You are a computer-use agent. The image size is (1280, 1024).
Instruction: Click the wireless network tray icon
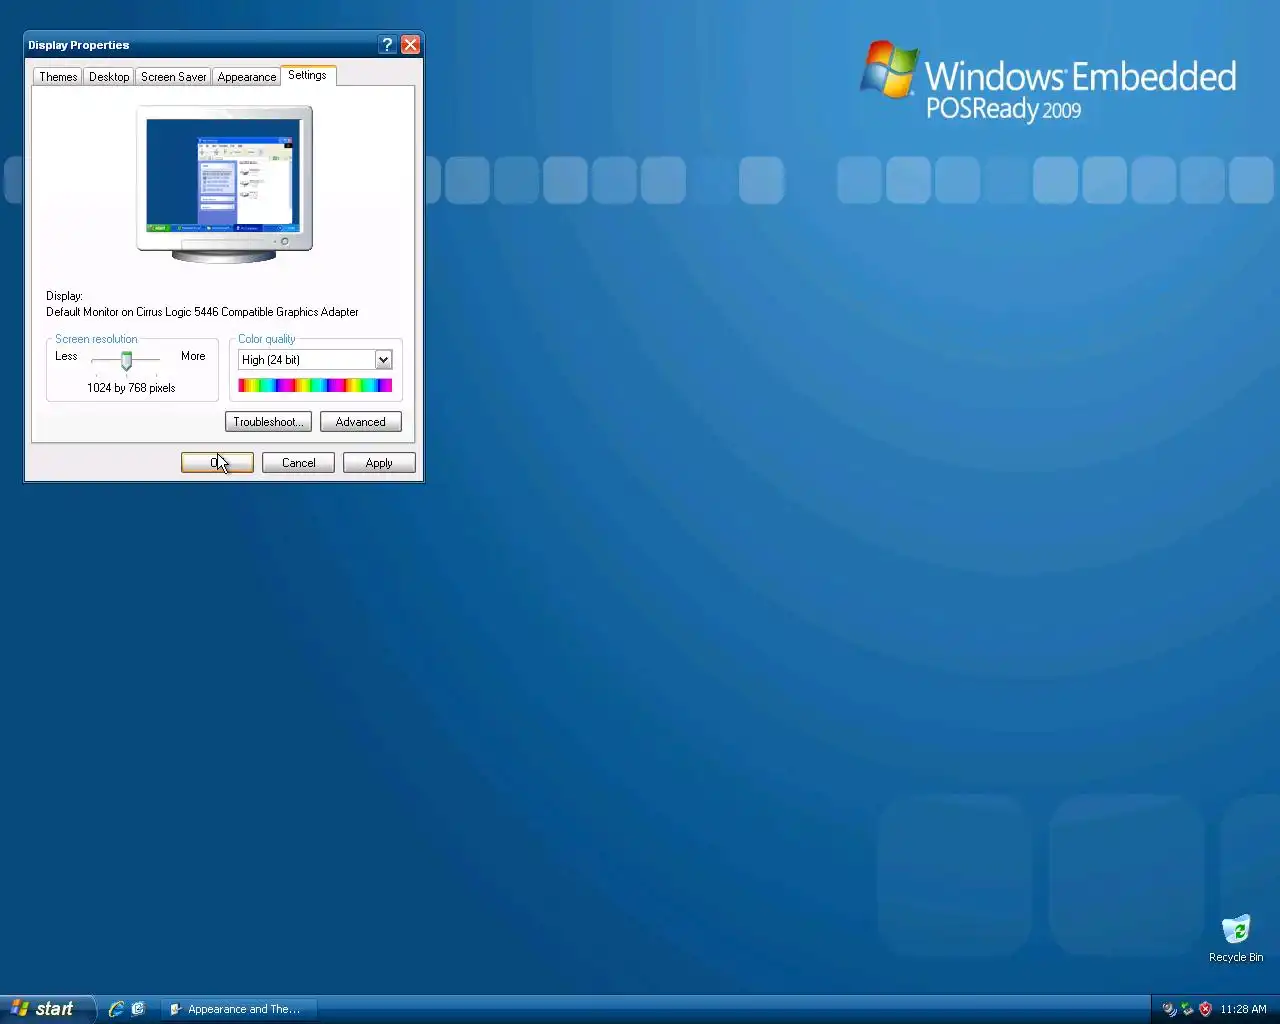point(1169,1009)
